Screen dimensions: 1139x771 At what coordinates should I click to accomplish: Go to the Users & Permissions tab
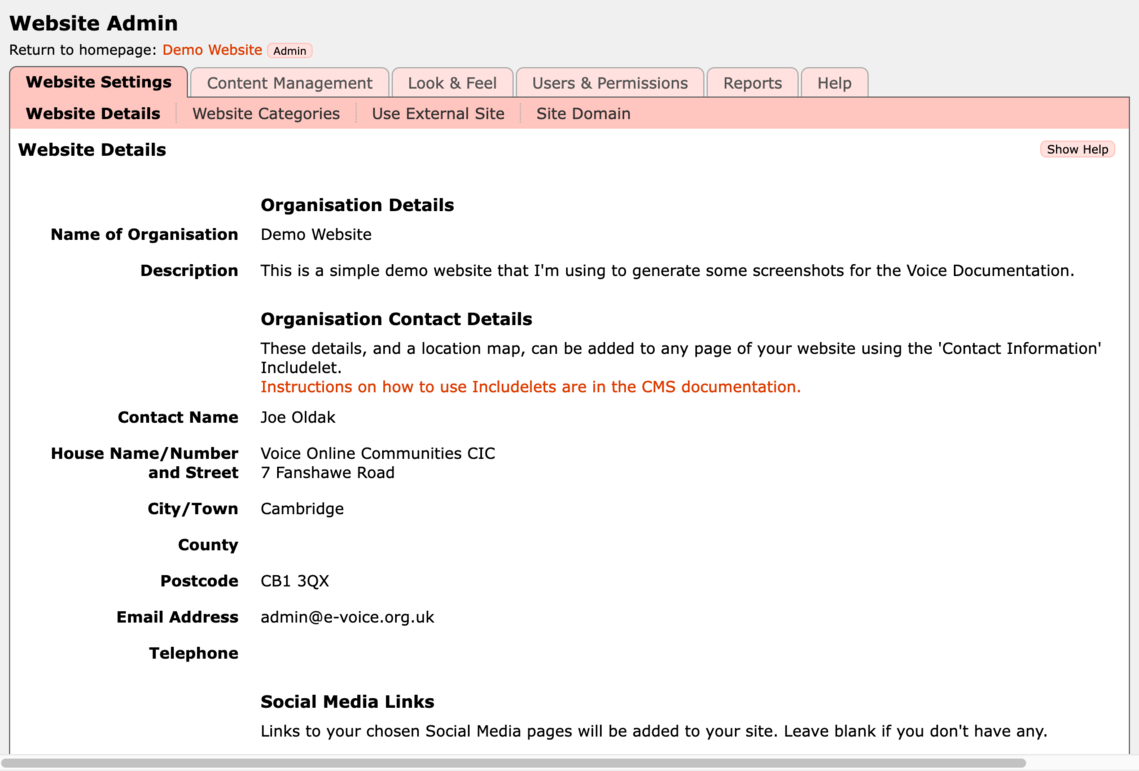click(609, 83)
